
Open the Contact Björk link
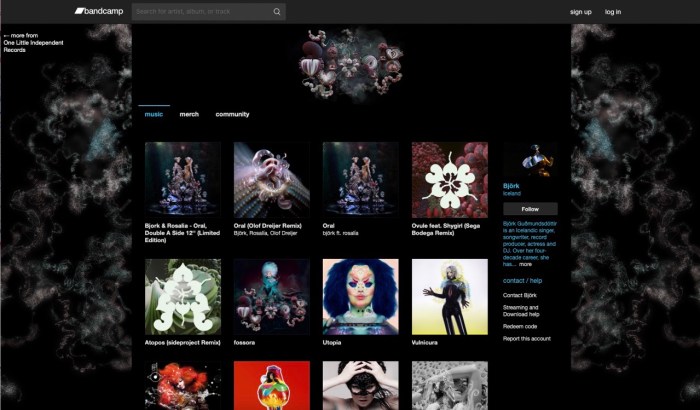point(520,296)
